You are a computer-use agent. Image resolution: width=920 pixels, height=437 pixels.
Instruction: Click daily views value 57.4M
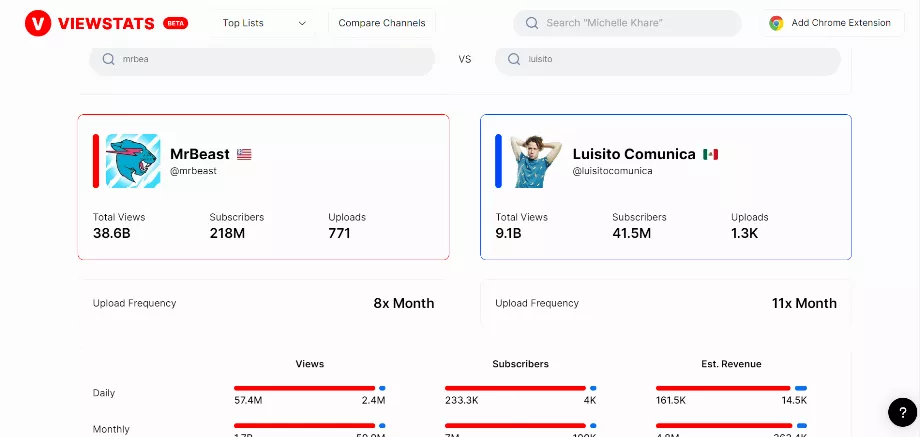click(248, 401)
